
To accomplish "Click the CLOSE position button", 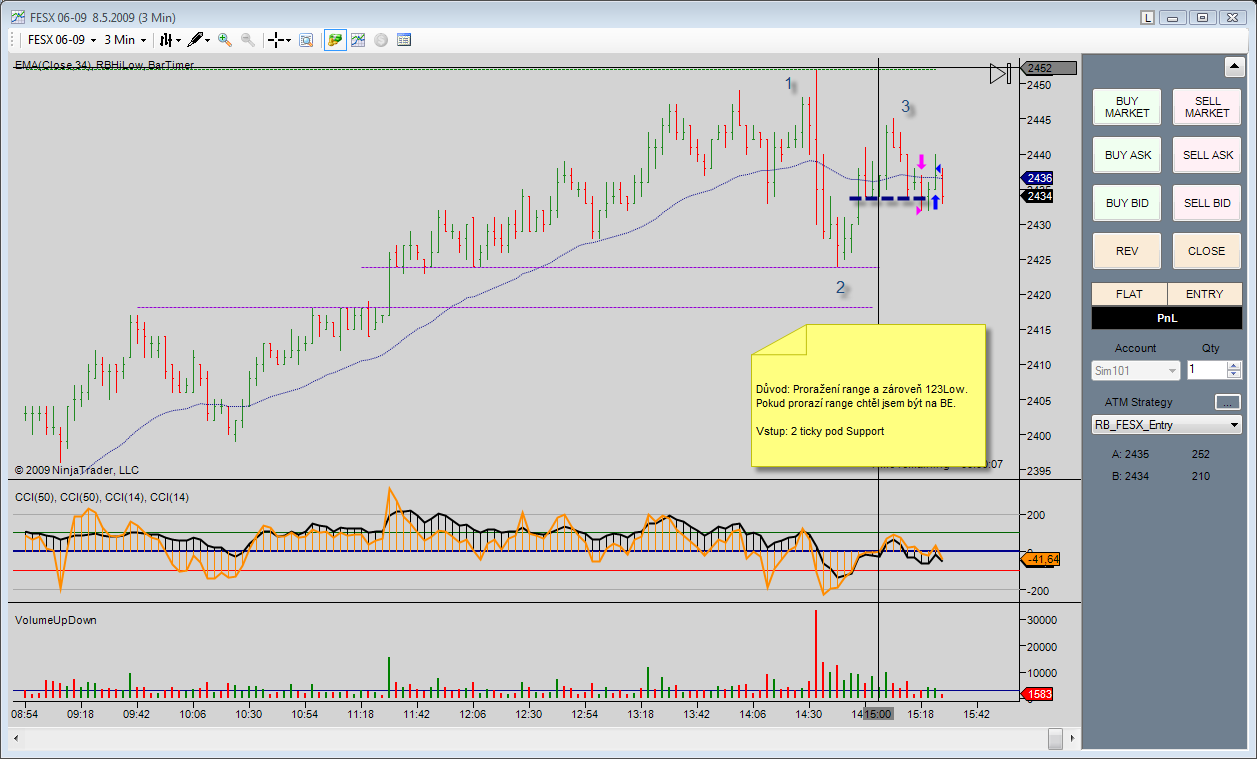I will (x=1207, y=251).
